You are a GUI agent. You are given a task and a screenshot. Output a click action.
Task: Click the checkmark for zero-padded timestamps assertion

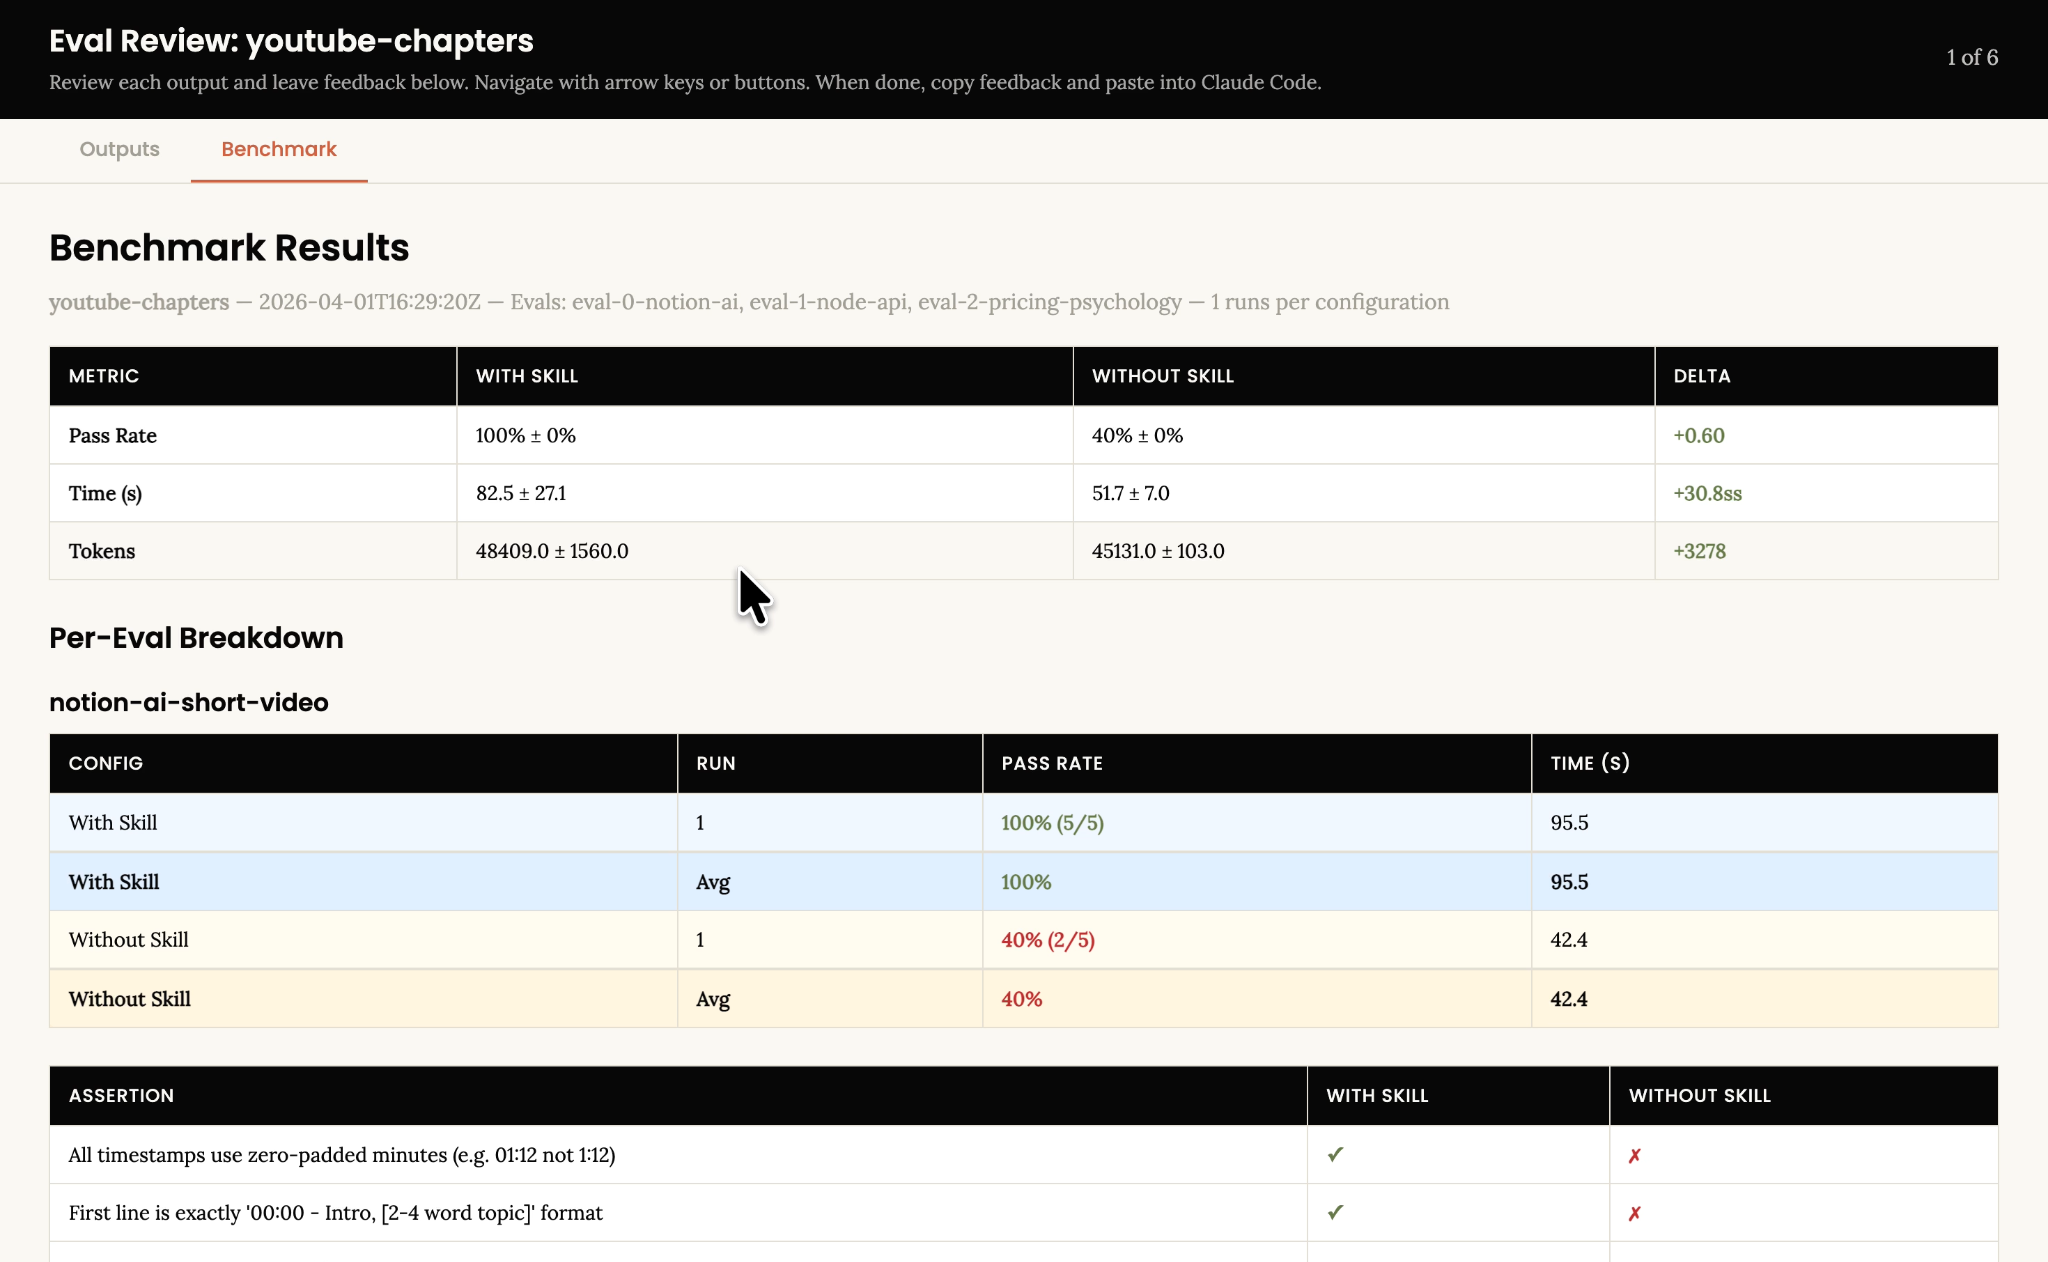[1334, 1154]
